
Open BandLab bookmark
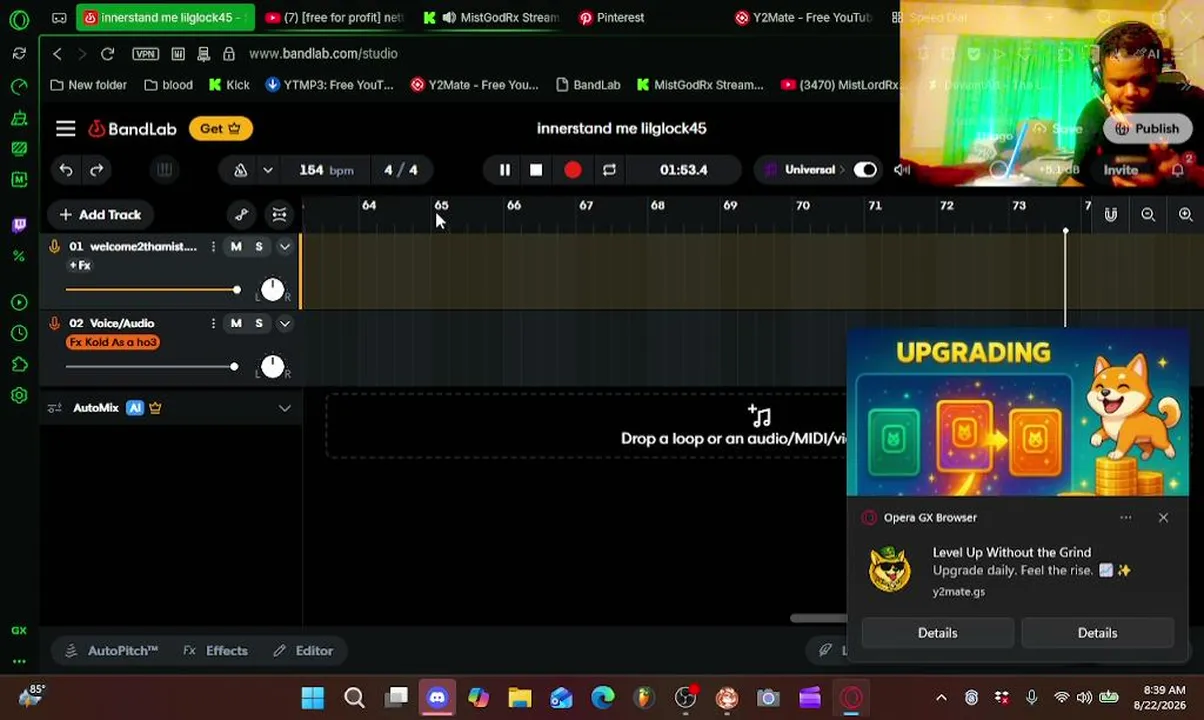click(587, 85)
